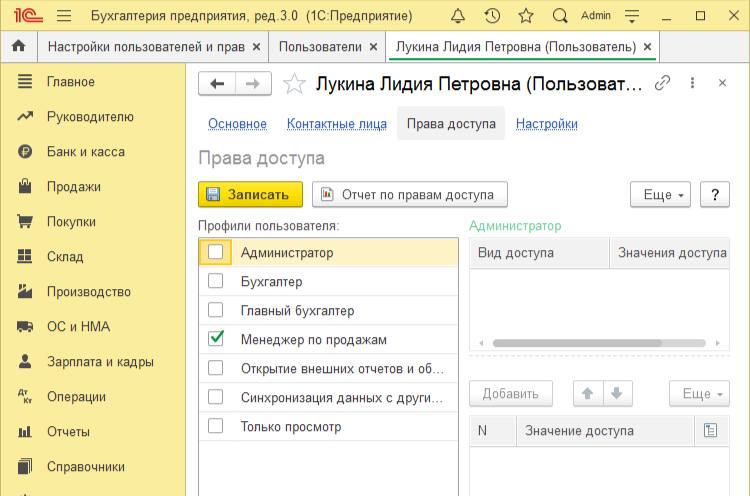Open Склад section

click(x=65, y=256)
